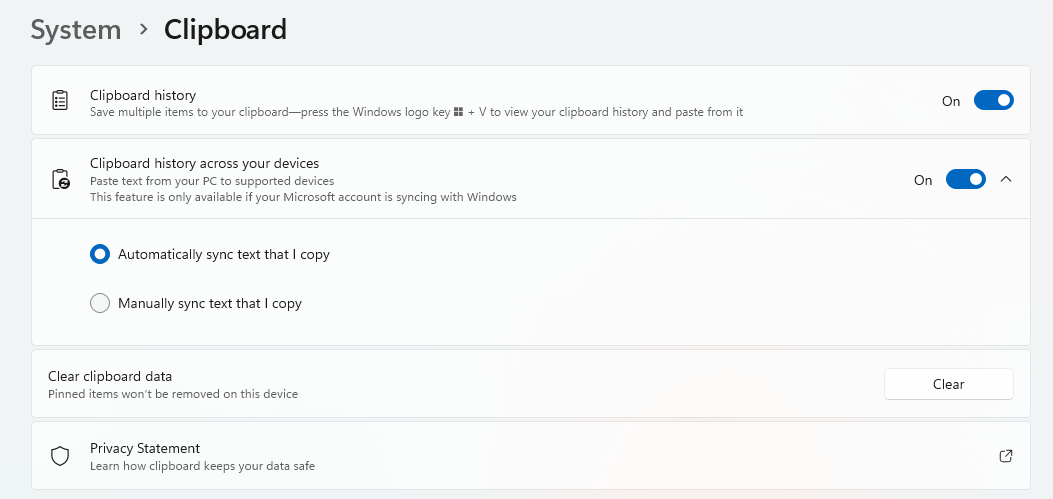Image resolution: width=1053 pixels, height=499 pixels.
Task: Click the Clipboard history title text
Action: coord(143,95)
